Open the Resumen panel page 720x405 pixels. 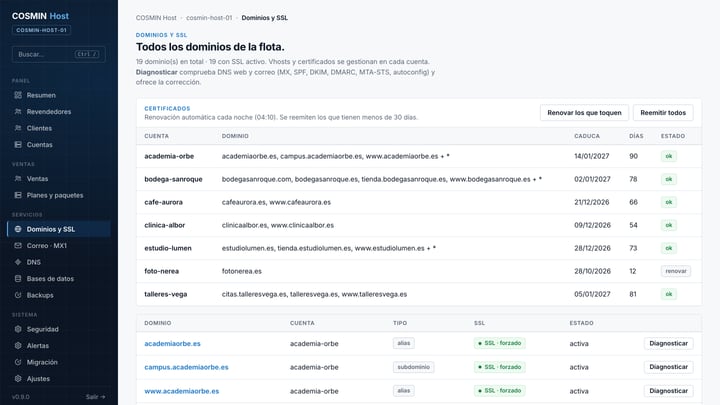pos(59,95)
